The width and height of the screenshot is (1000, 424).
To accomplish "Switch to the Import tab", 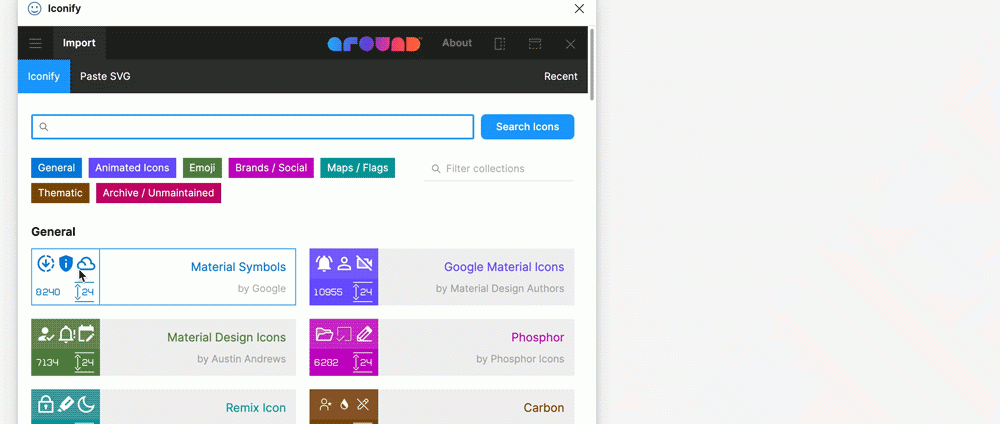I will click(x=79, y=43).
